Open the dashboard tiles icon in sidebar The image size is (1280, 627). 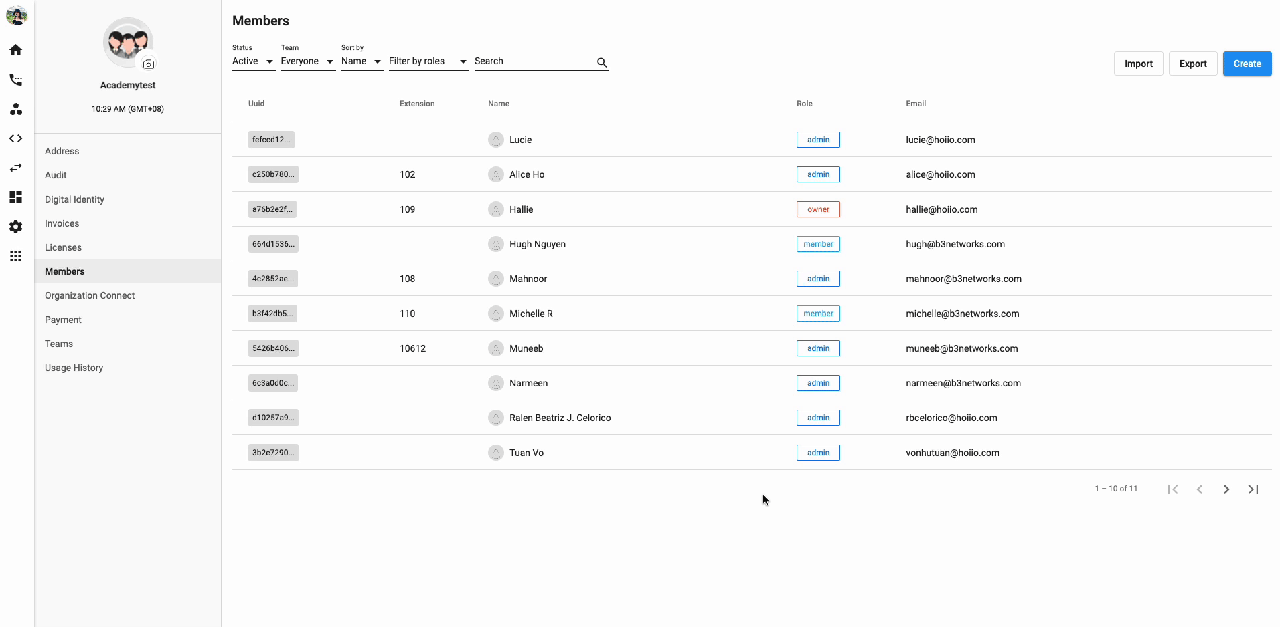click(x=15, y=197)
